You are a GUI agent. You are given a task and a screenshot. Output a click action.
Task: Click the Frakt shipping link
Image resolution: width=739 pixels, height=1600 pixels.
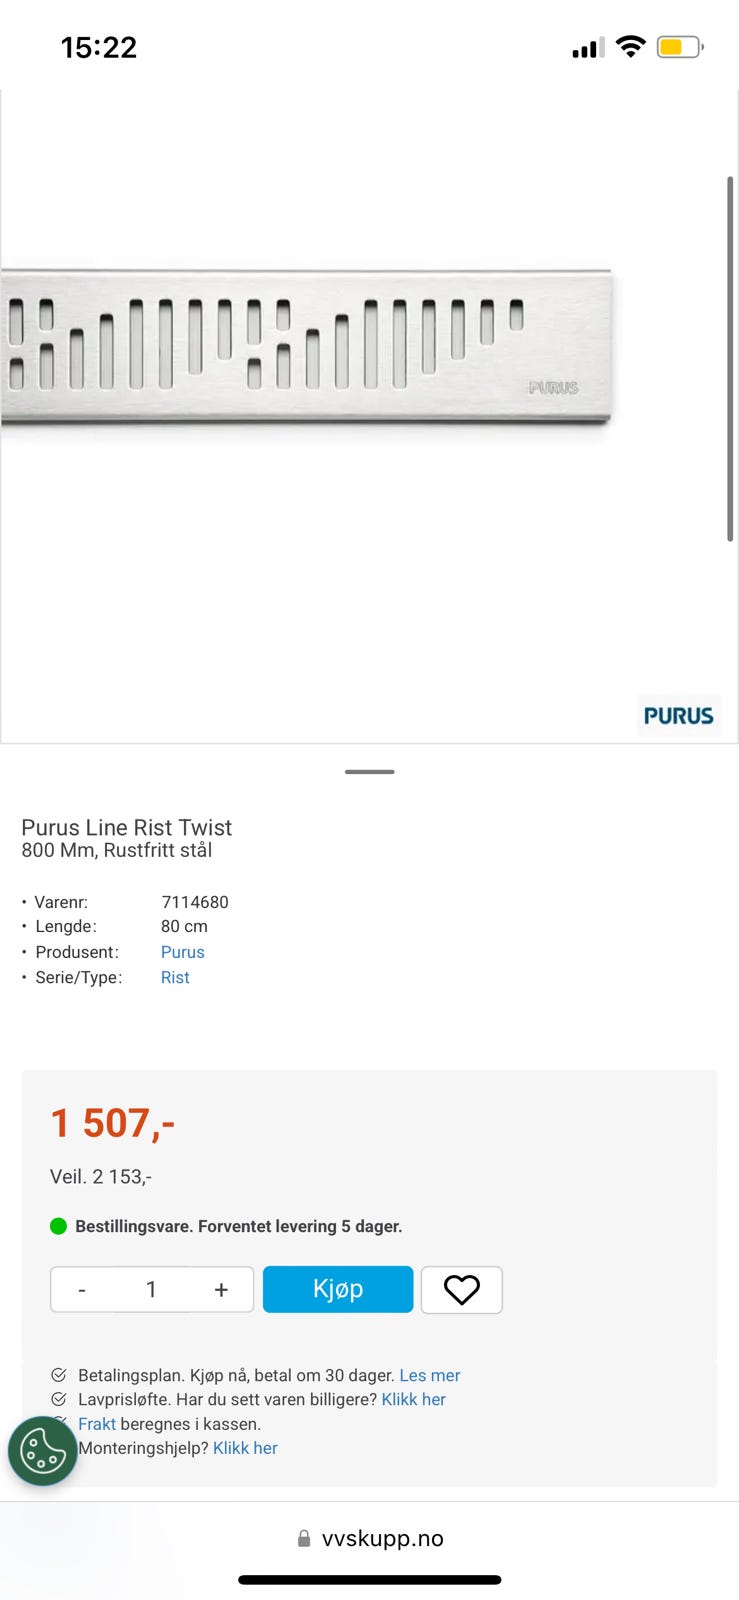(97, 1424)
